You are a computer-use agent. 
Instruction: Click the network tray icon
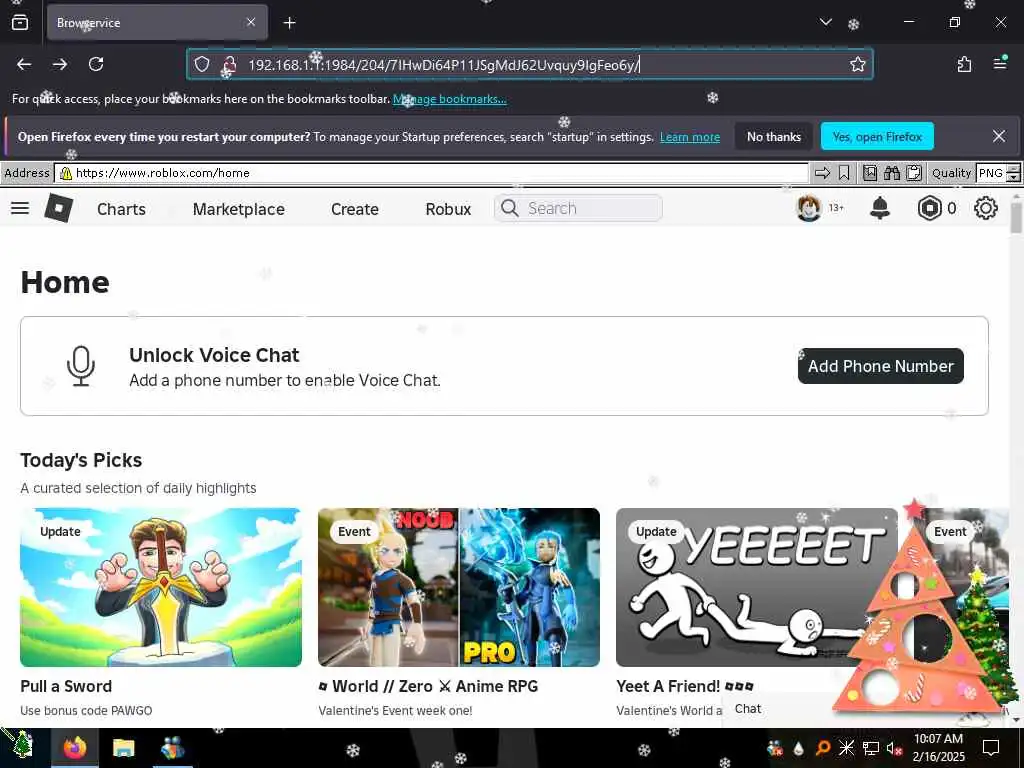[x=870, y=748]
